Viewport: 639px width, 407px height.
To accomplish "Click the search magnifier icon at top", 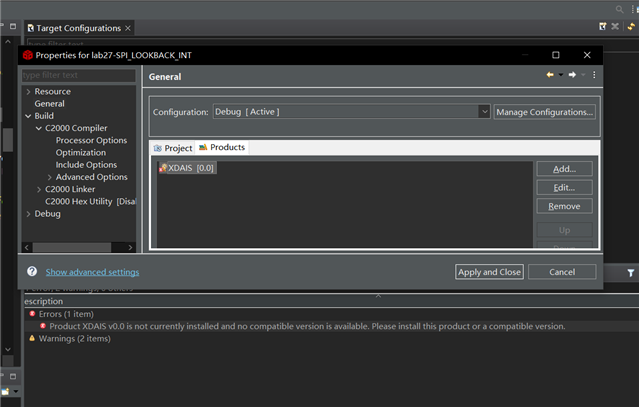I will [619, 9].
